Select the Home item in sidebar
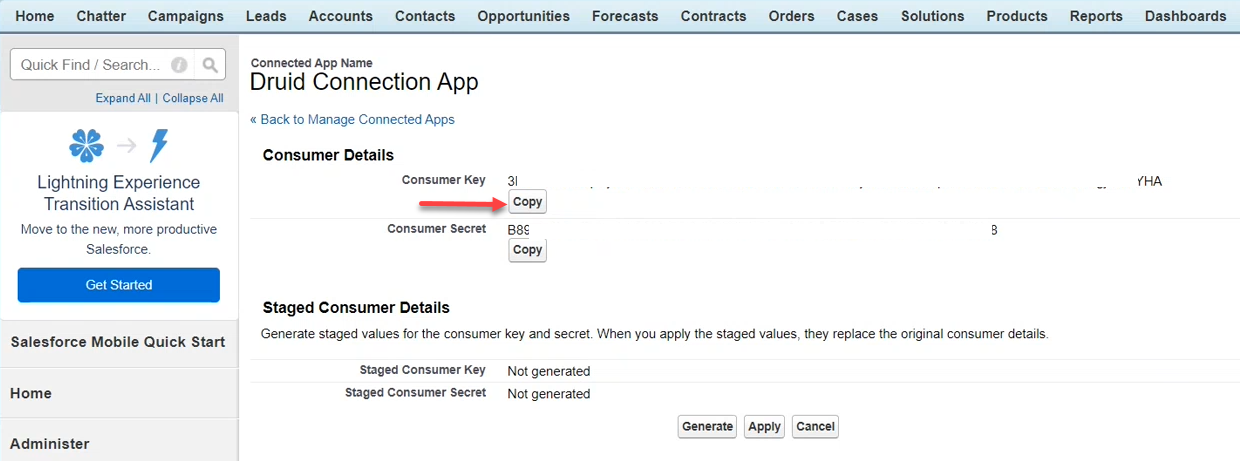 point(31,393)
